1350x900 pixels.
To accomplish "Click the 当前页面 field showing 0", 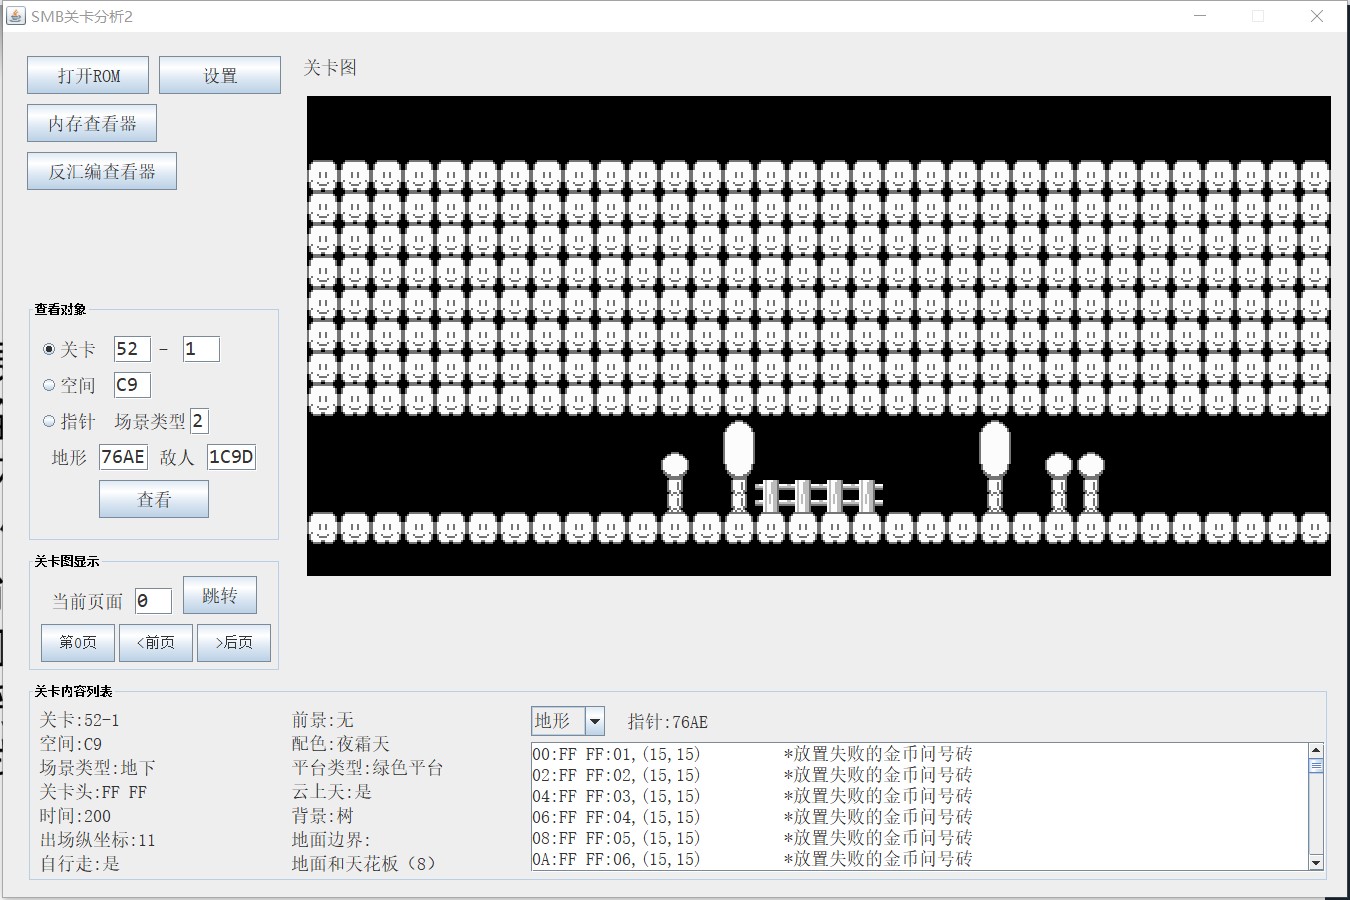I will (x=153, y=601).
